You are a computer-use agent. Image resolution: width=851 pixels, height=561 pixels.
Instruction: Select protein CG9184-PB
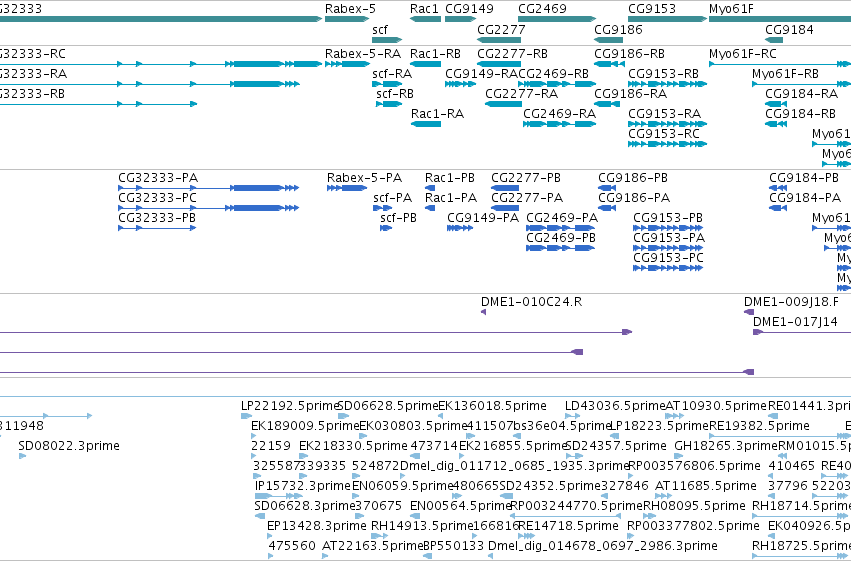click(x=778, y=188)
